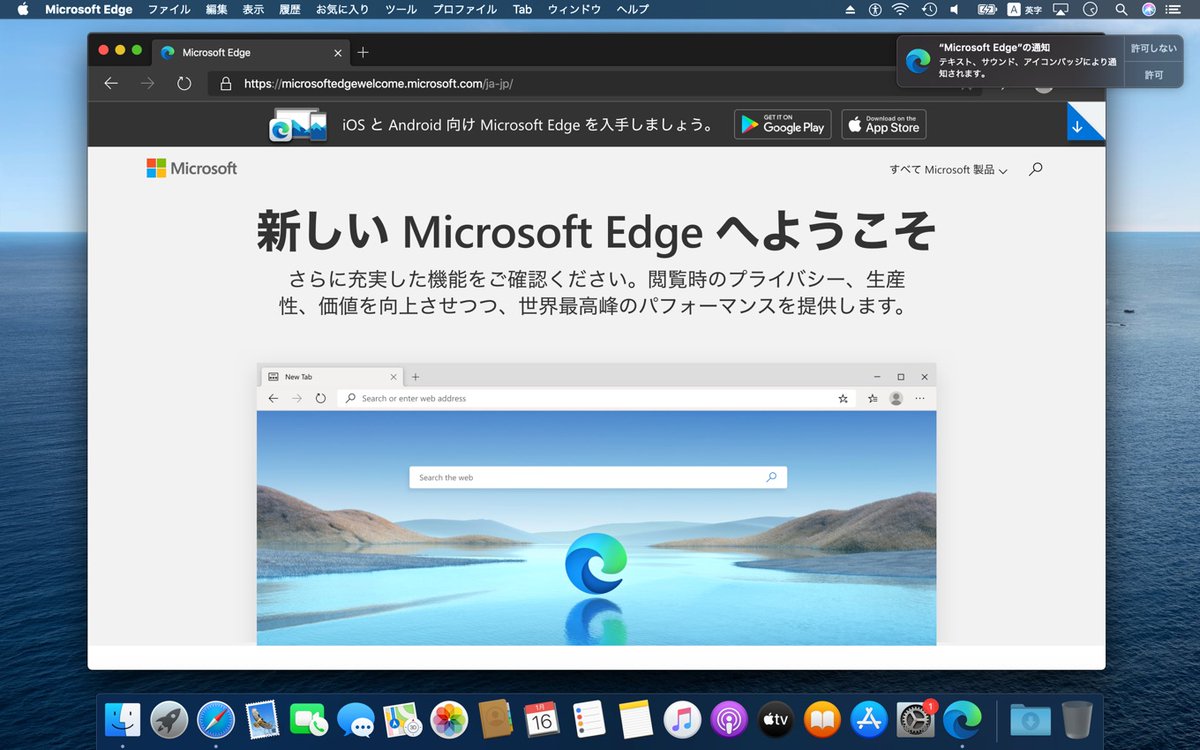Viewport: 1200px width, 750px height.
Task: Open the お気に入り menu
Action: 342,9
